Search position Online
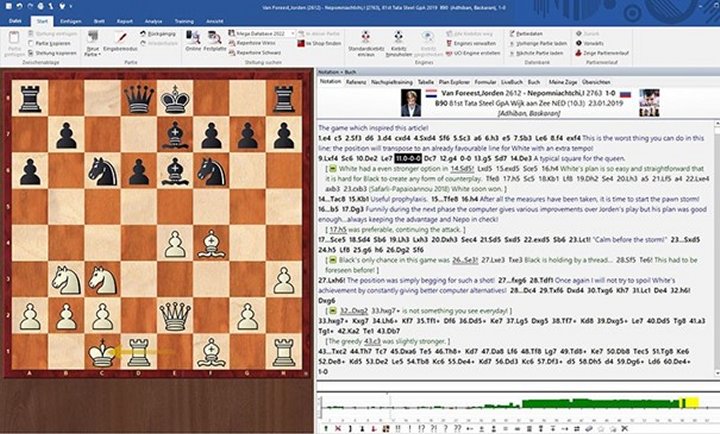 click(x=193, y=41)
